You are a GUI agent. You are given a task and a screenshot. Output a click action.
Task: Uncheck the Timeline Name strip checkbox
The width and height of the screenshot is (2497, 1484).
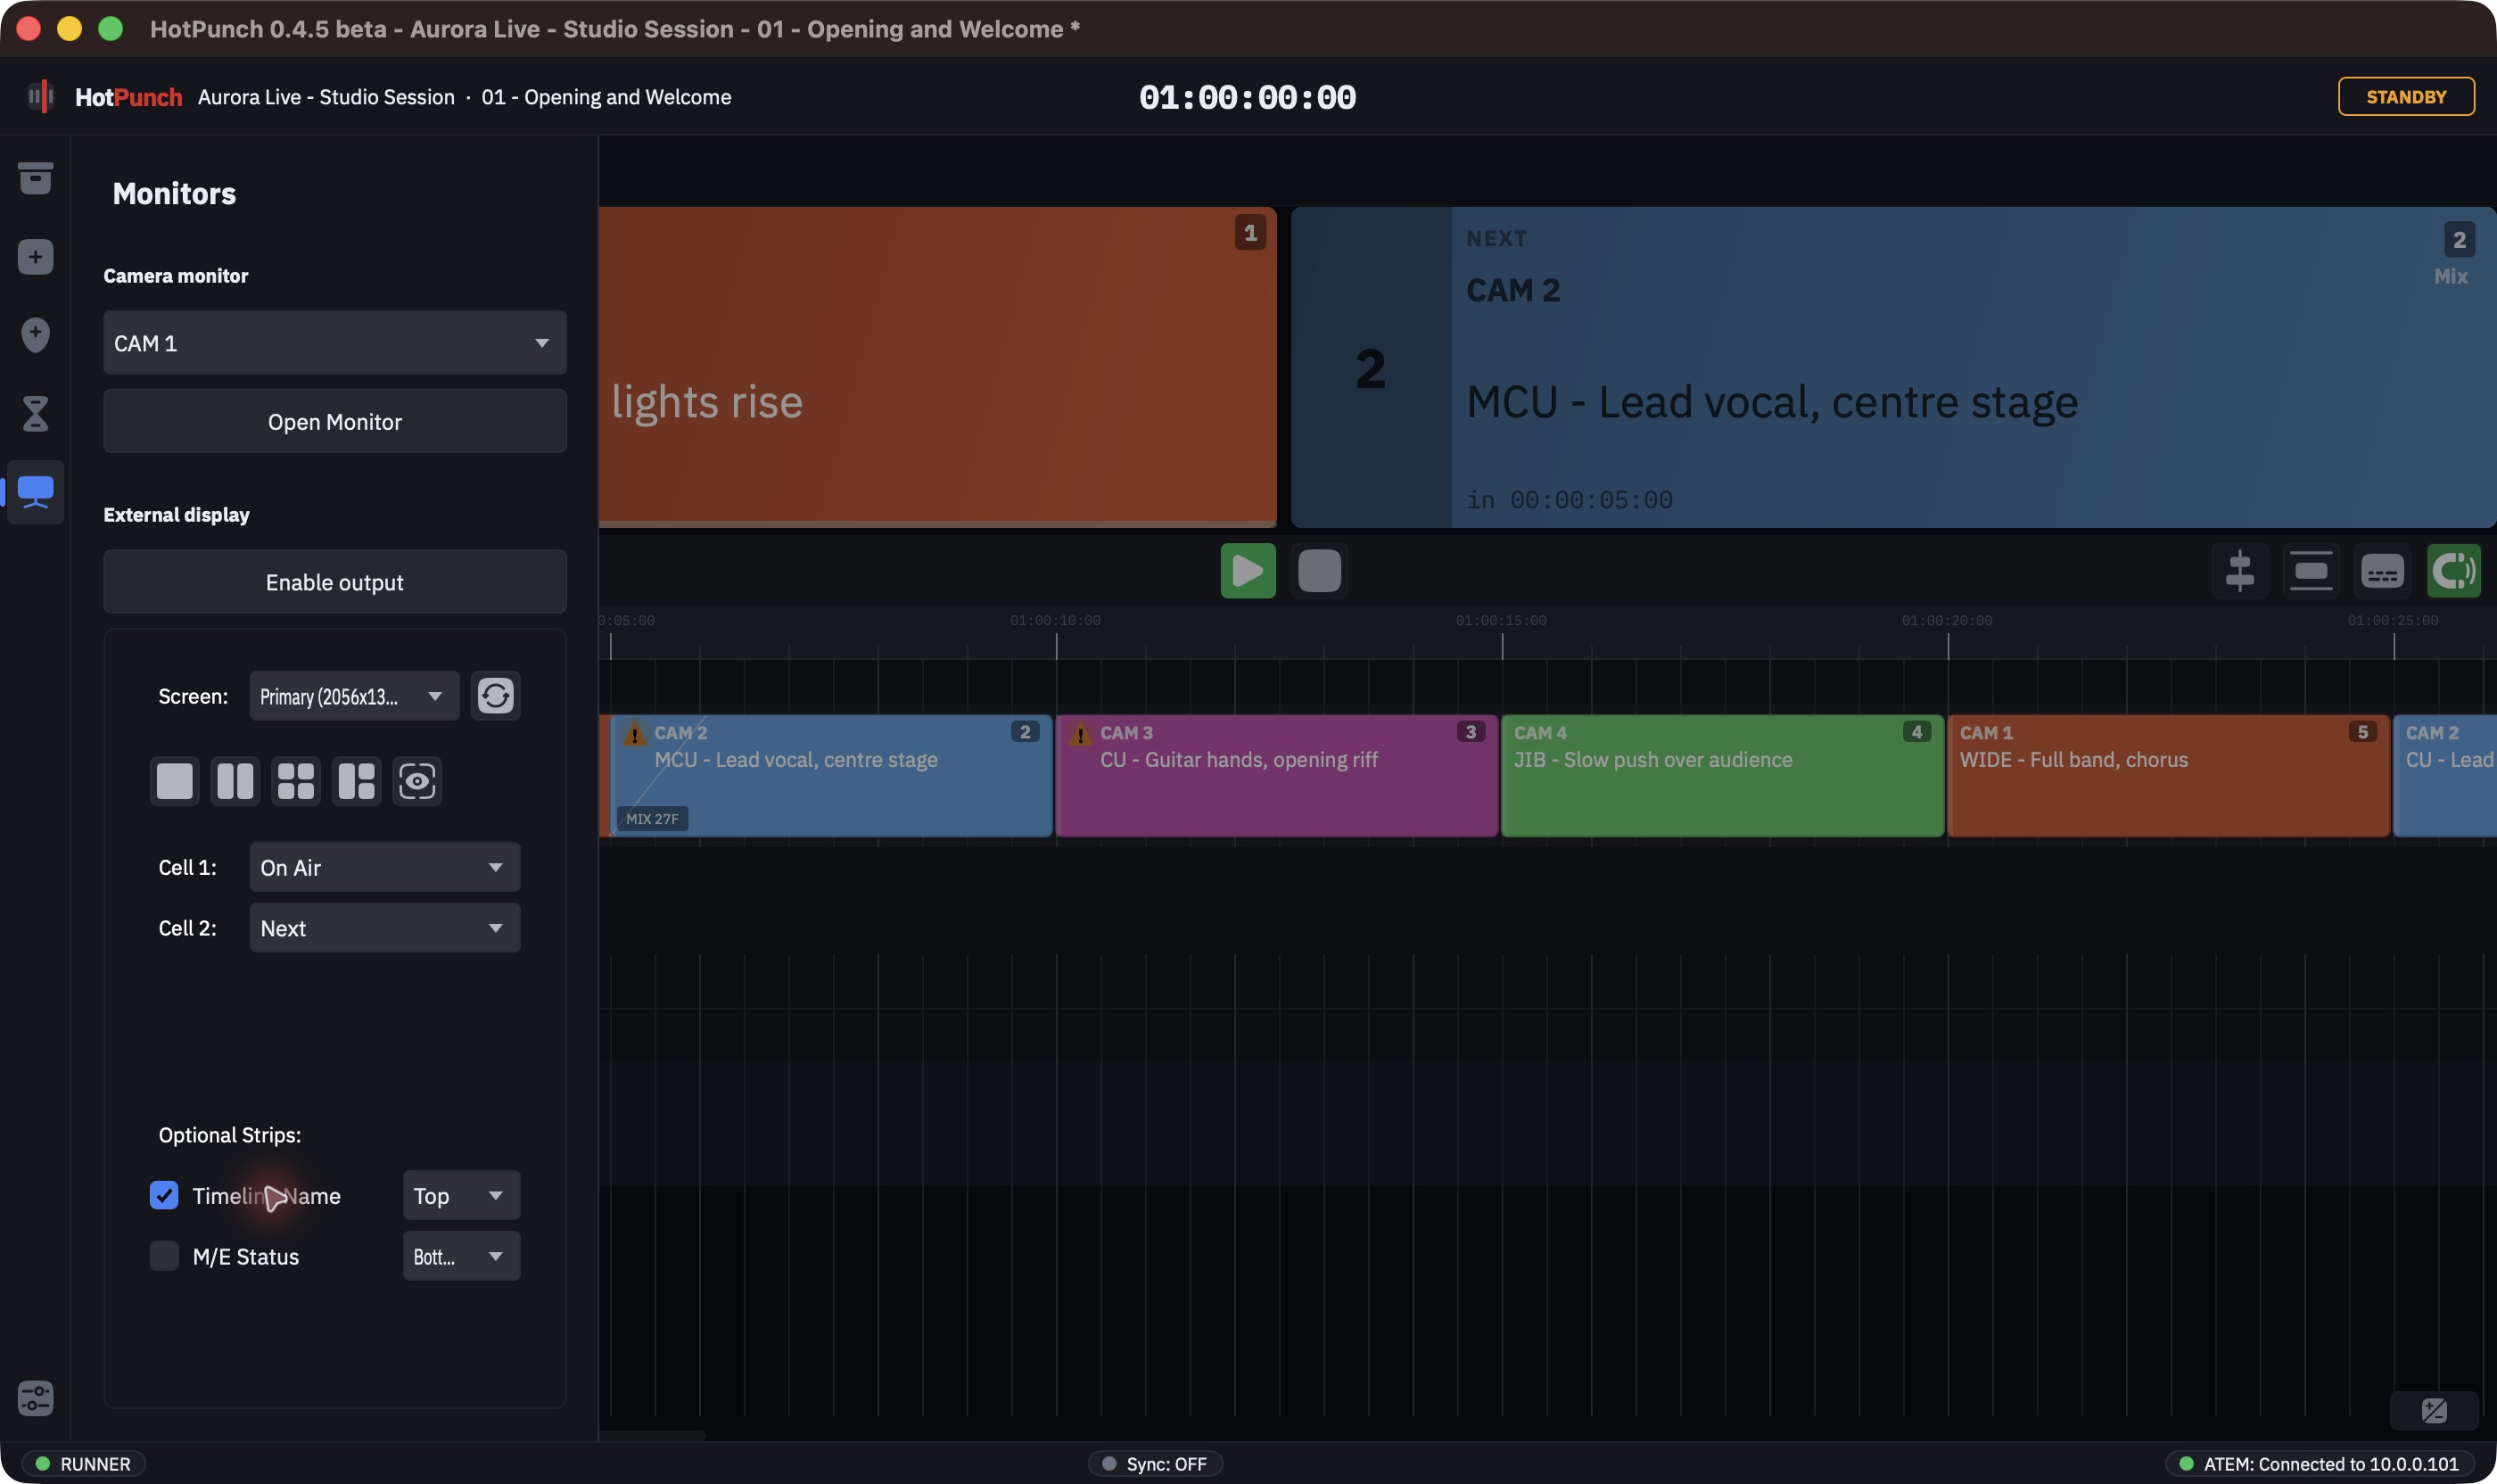pos(164,1195)
